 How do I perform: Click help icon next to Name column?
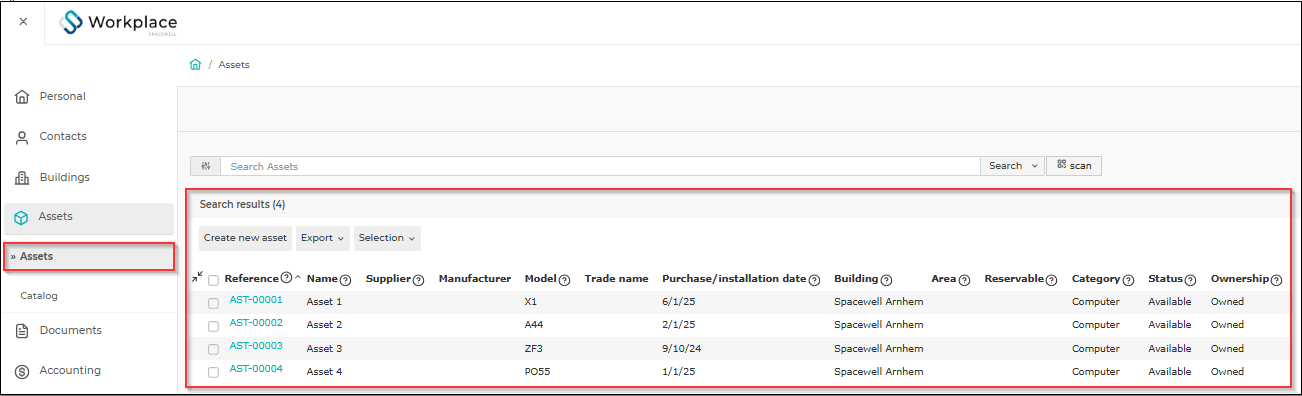(346, 280)
